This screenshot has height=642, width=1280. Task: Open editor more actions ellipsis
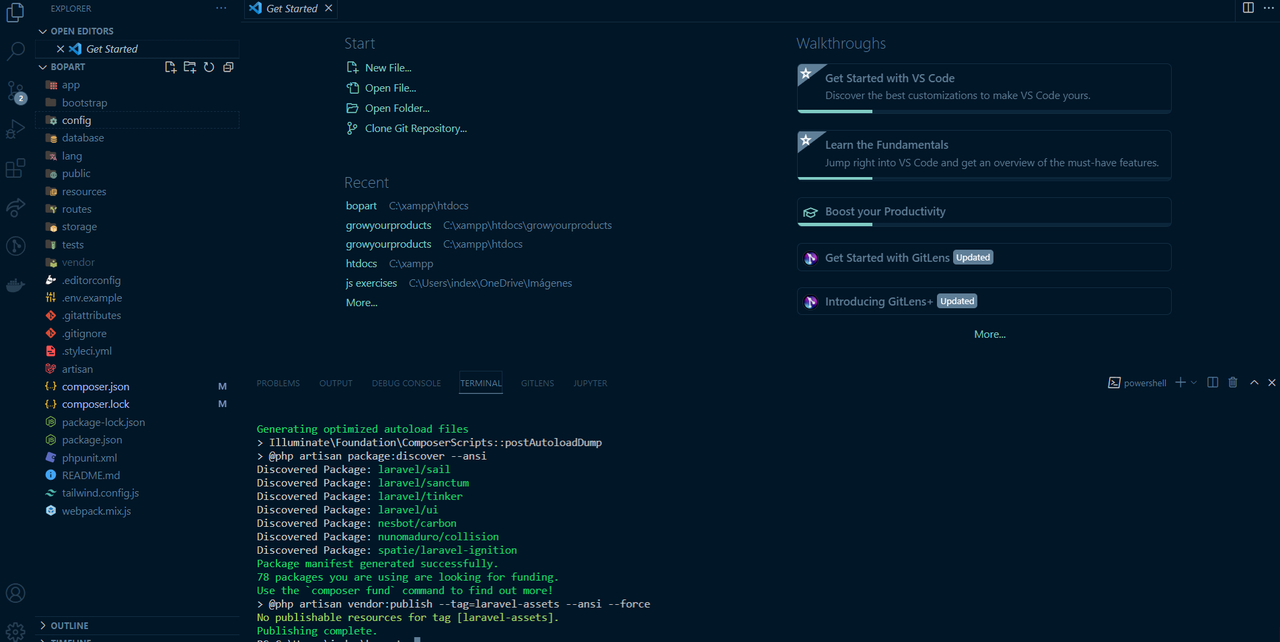tap(1268, 8)
